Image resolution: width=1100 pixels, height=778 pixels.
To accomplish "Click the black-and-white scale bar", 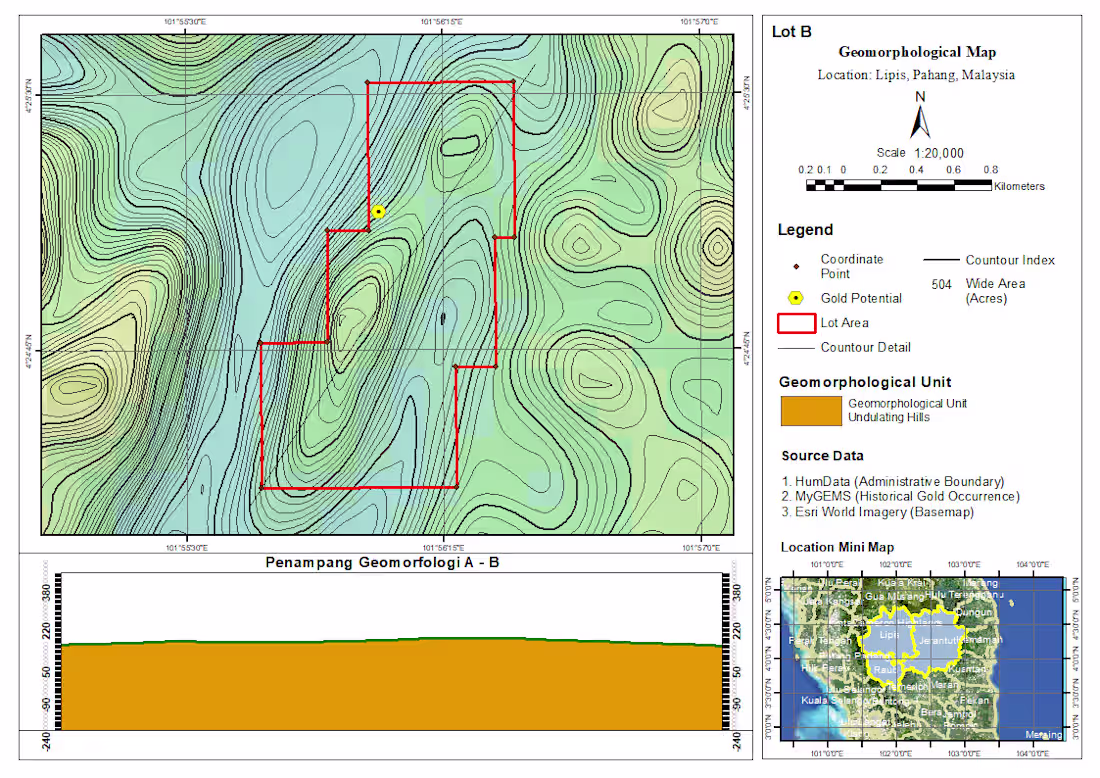I will 899,185.
